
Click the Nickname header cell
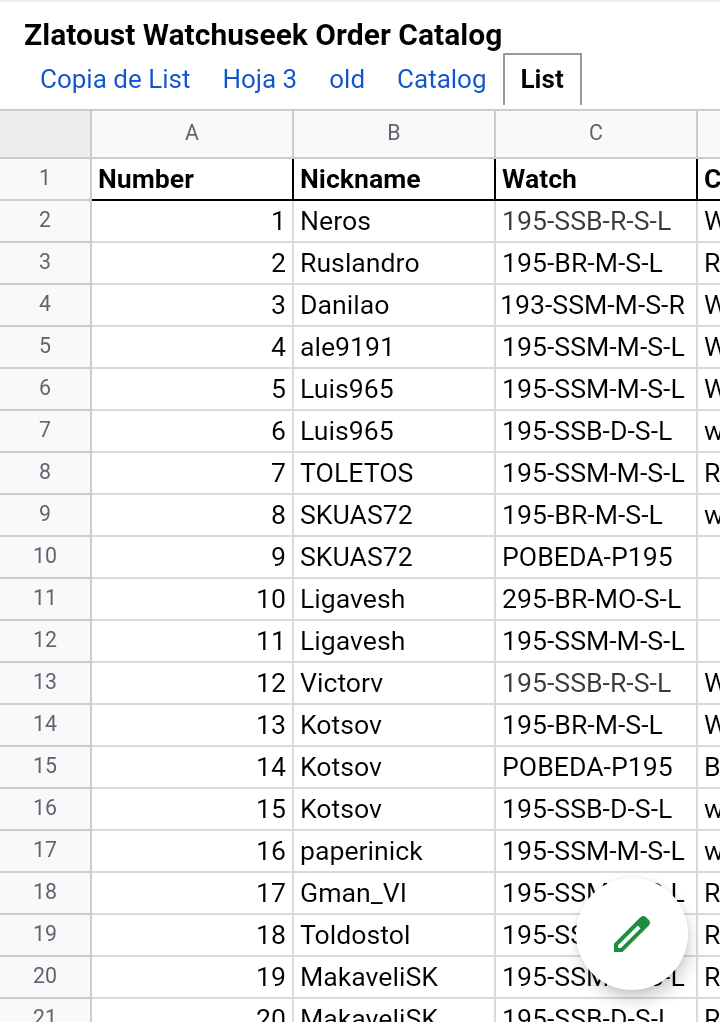coord(394,179)
